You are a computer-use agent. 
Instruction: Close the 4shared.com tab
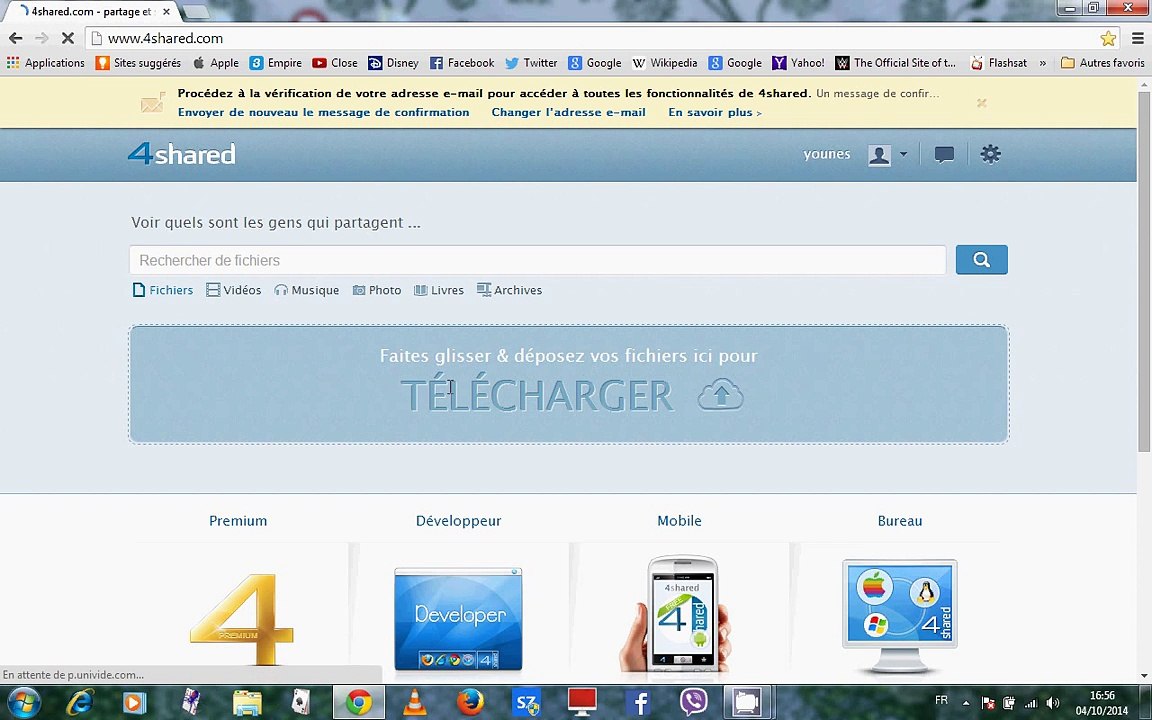tap(166, 12)
